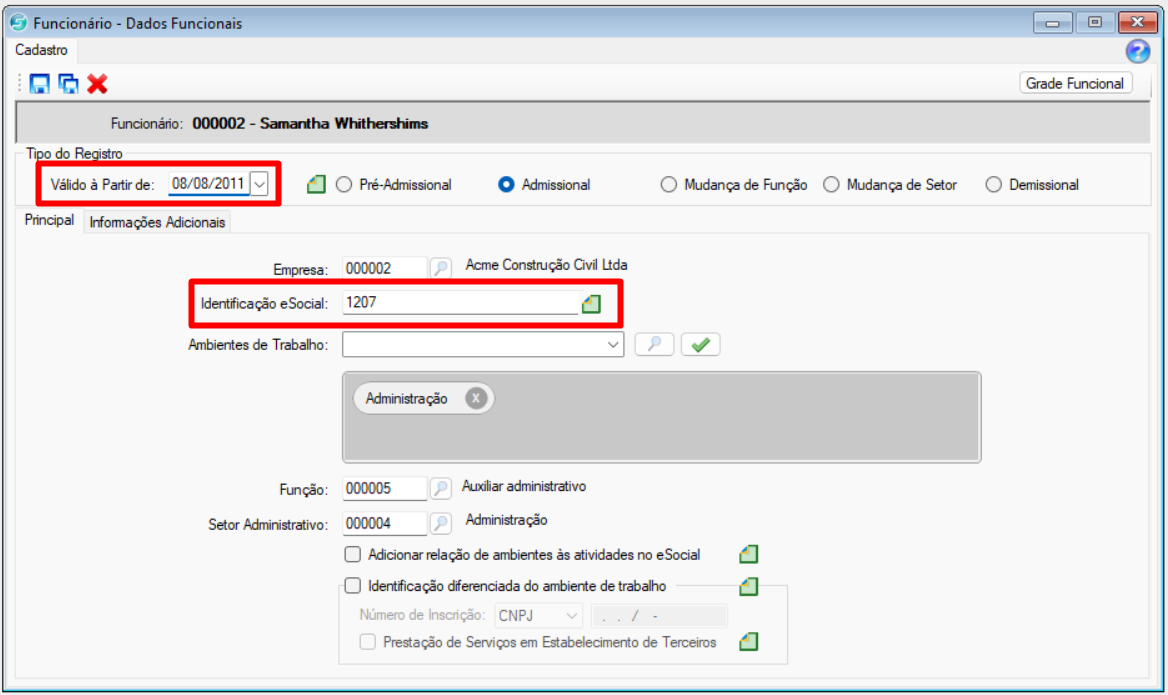Image resolution: width=1168 pixels, height=695 pixels.
Task: Click the magnifier icon beside Função field
Action: 441,488
